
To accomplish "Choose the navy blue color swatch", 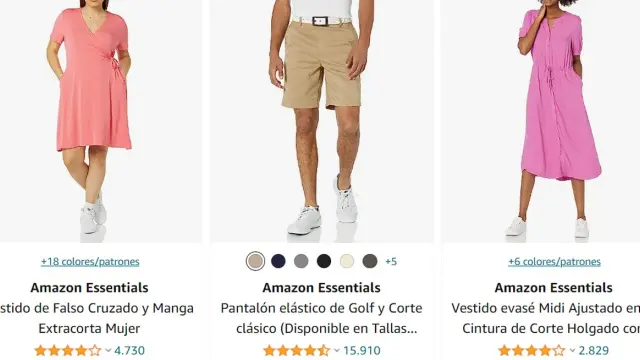I will click(x=278, y=261).
